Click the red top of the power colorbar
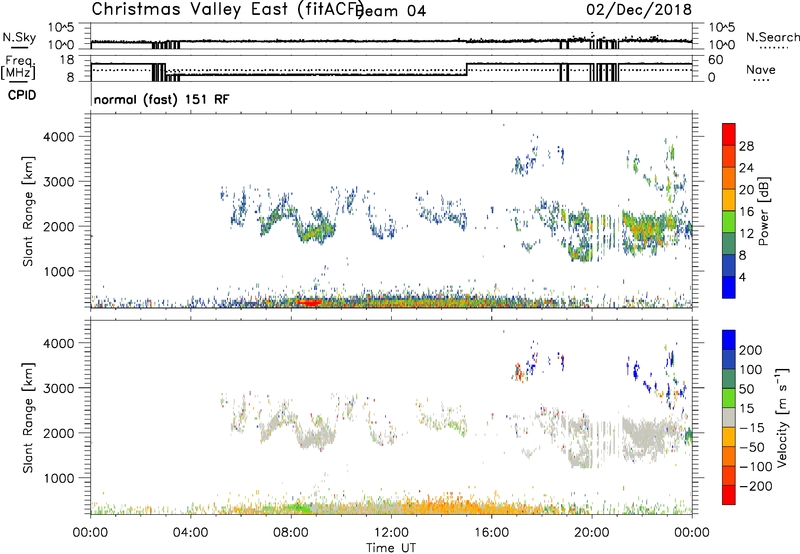 729,134
